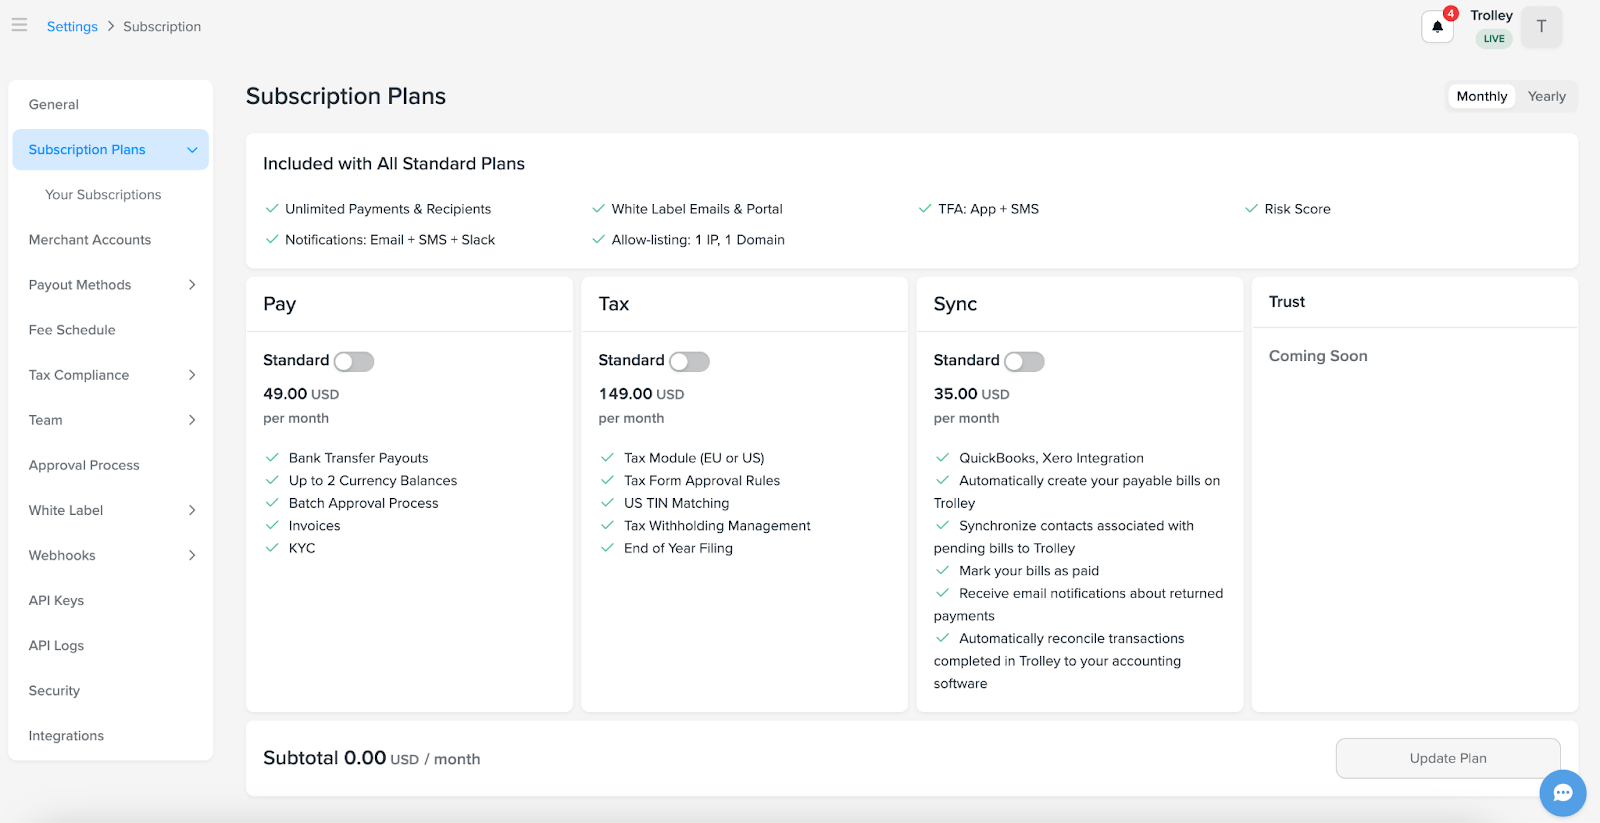Expand the Tax Compliance submenu
This screenshot has width=1600, height=823.
coord(192,375)
